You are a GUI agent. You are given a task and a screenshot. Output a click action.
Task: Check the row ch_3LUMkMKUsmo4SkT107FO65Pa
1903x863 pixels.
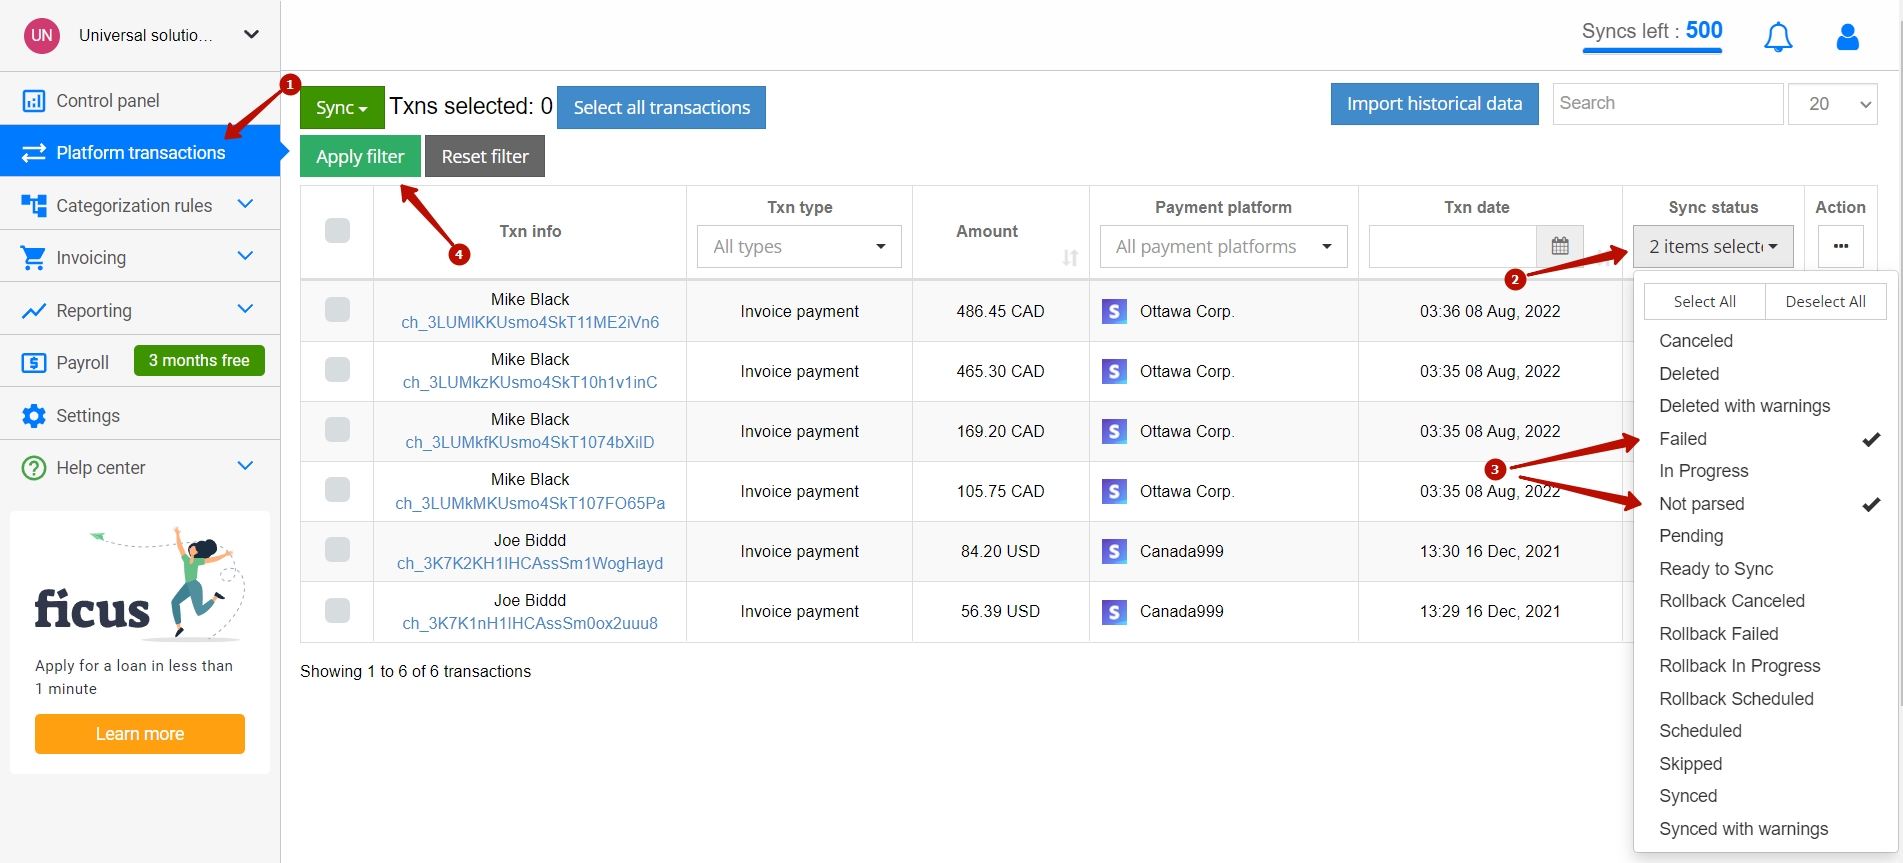(x=337, y=490)
